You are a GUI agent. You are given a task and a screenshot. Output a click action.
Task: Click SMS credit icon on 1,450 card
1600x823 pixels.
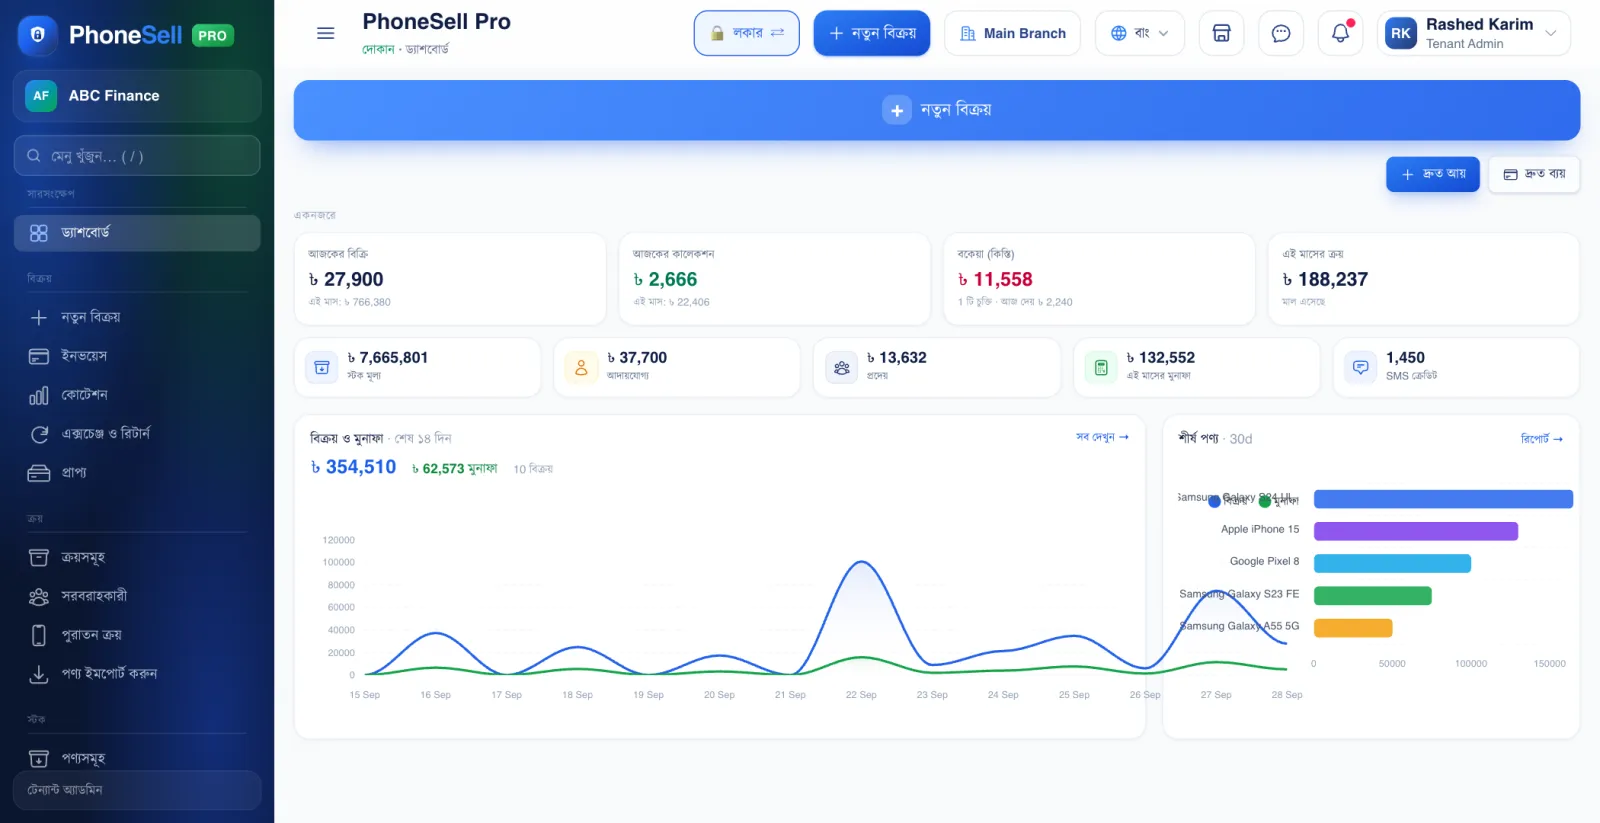point(1360,367)
